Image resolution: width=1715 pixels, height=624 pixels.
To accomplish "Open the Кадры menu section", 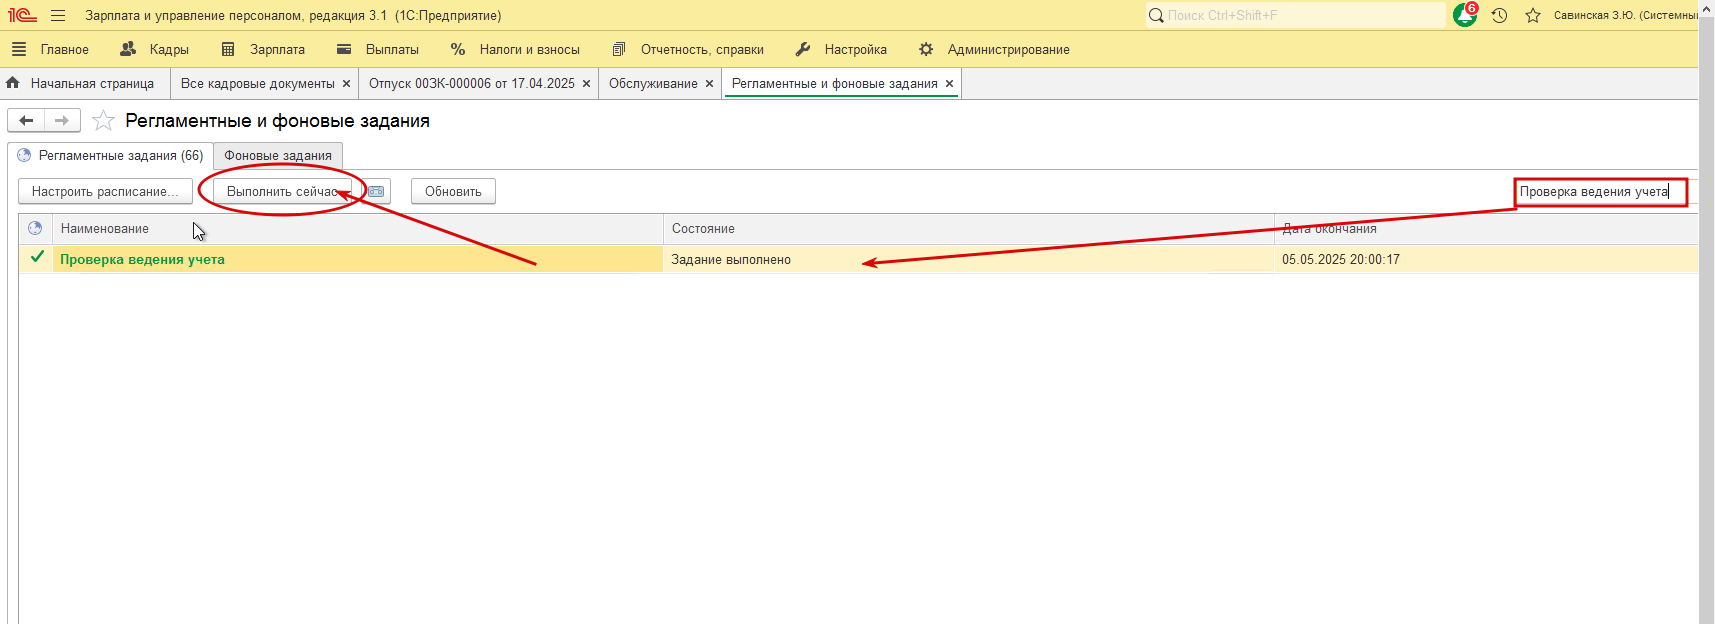I will pos(155,49).
